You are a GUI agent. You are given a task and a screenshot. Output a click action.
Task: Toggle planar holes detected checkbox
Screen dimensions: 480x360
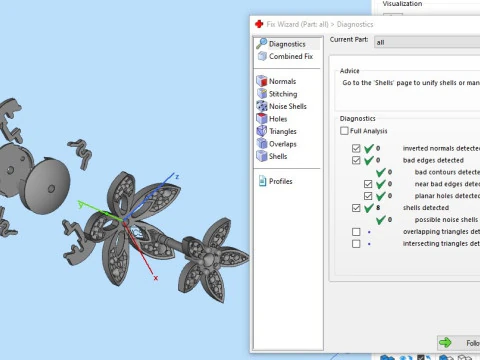(368, 196)
